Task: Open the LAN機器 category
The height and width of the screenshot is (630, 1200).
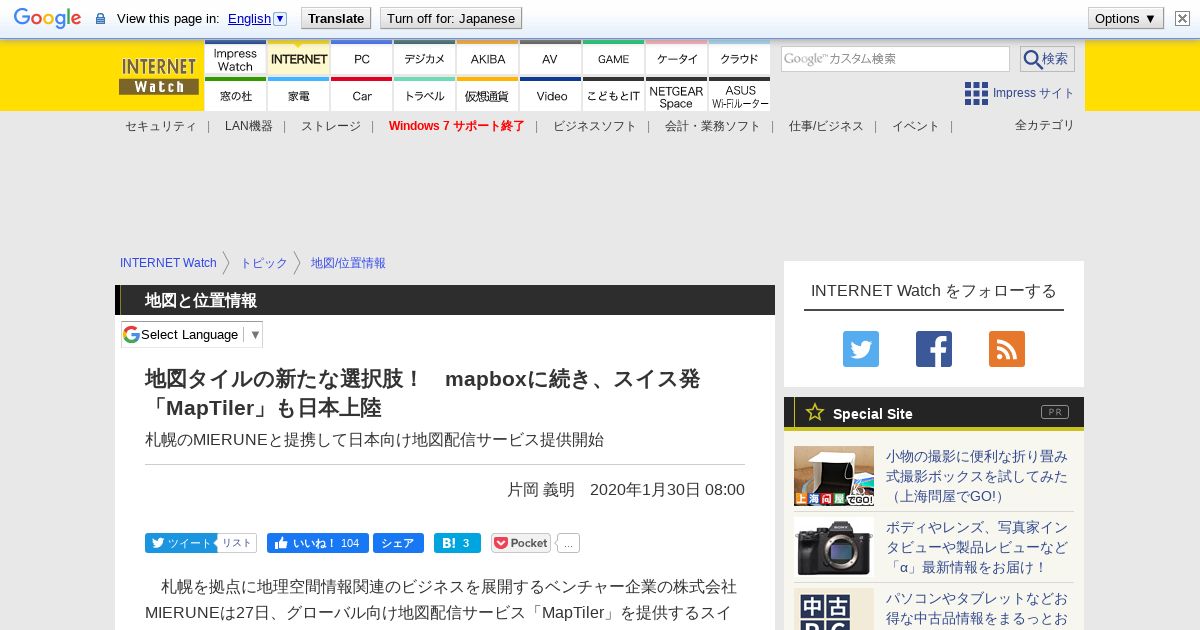Action: [x=248, y=126]
